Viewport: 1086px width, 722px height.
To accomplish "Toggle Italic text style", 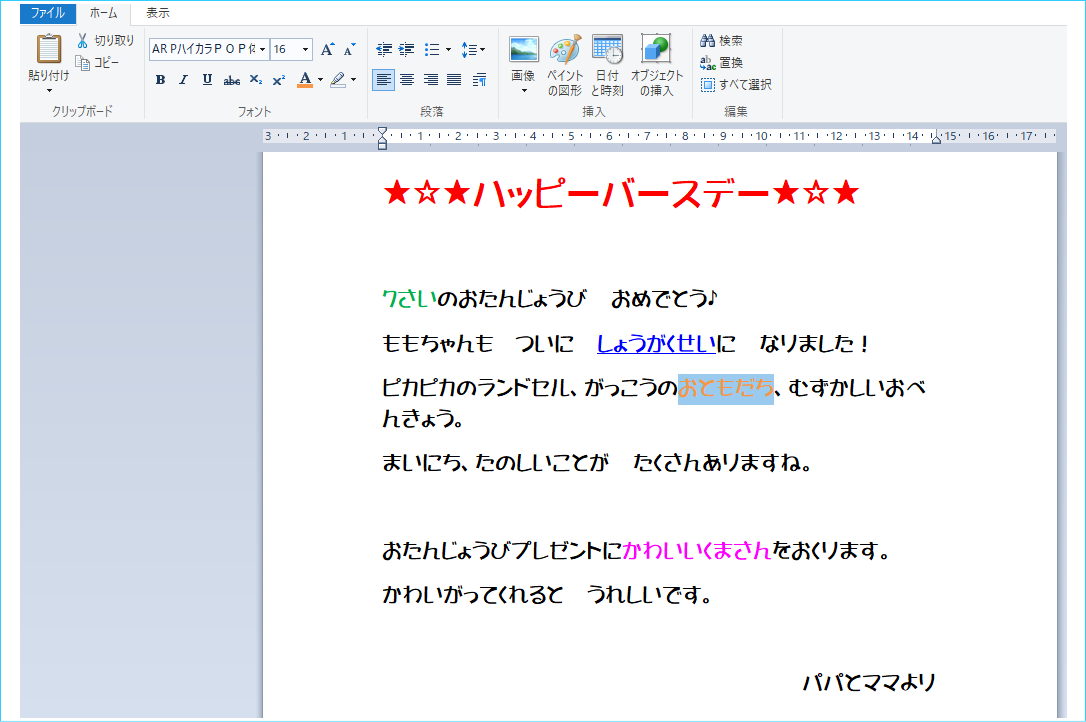I will [x=183, y=80].
